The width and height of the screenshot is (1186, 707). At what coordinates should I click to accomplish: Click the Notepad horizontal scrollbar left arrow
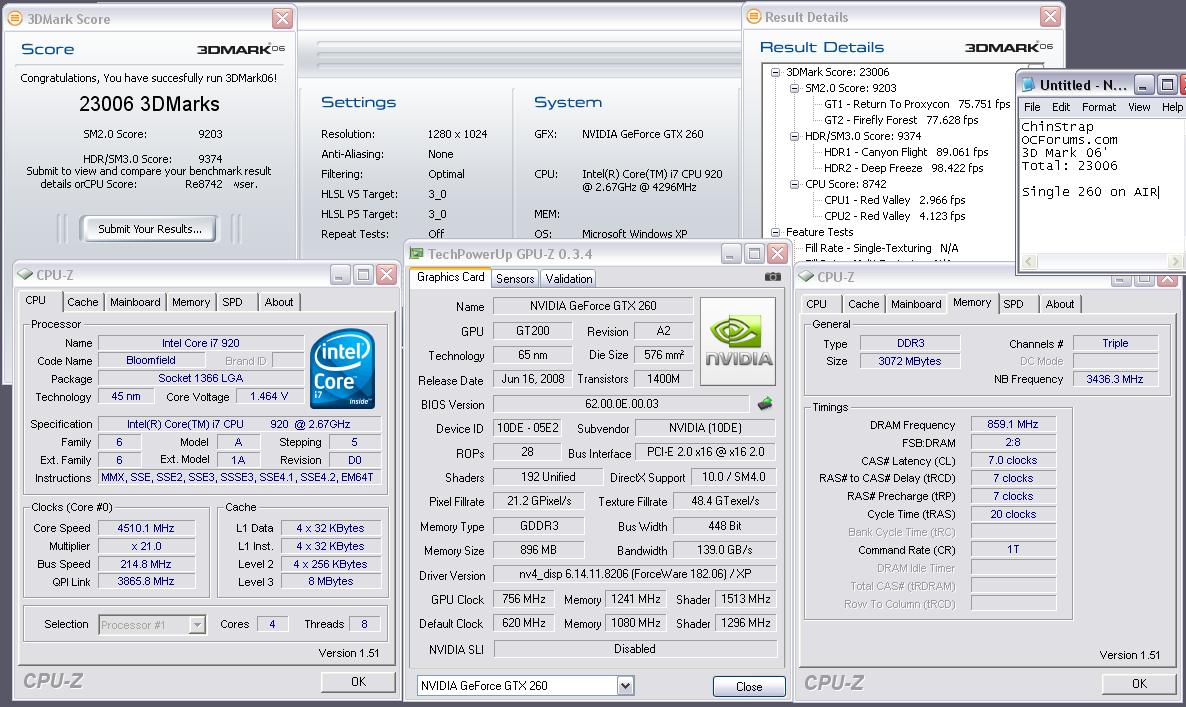click(x=1028, y=262)
